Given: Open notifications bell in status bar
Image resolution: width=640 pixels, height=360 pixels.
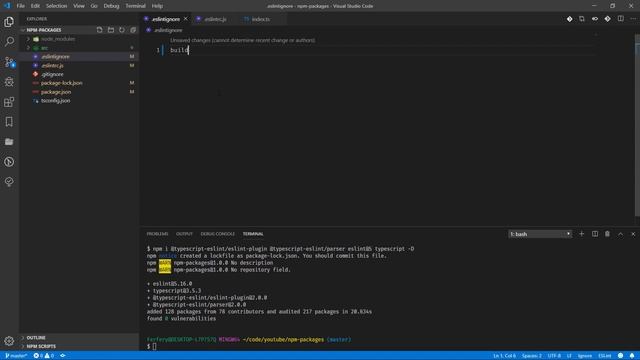Looking at the screenshot, I should (x=632, y=356).
